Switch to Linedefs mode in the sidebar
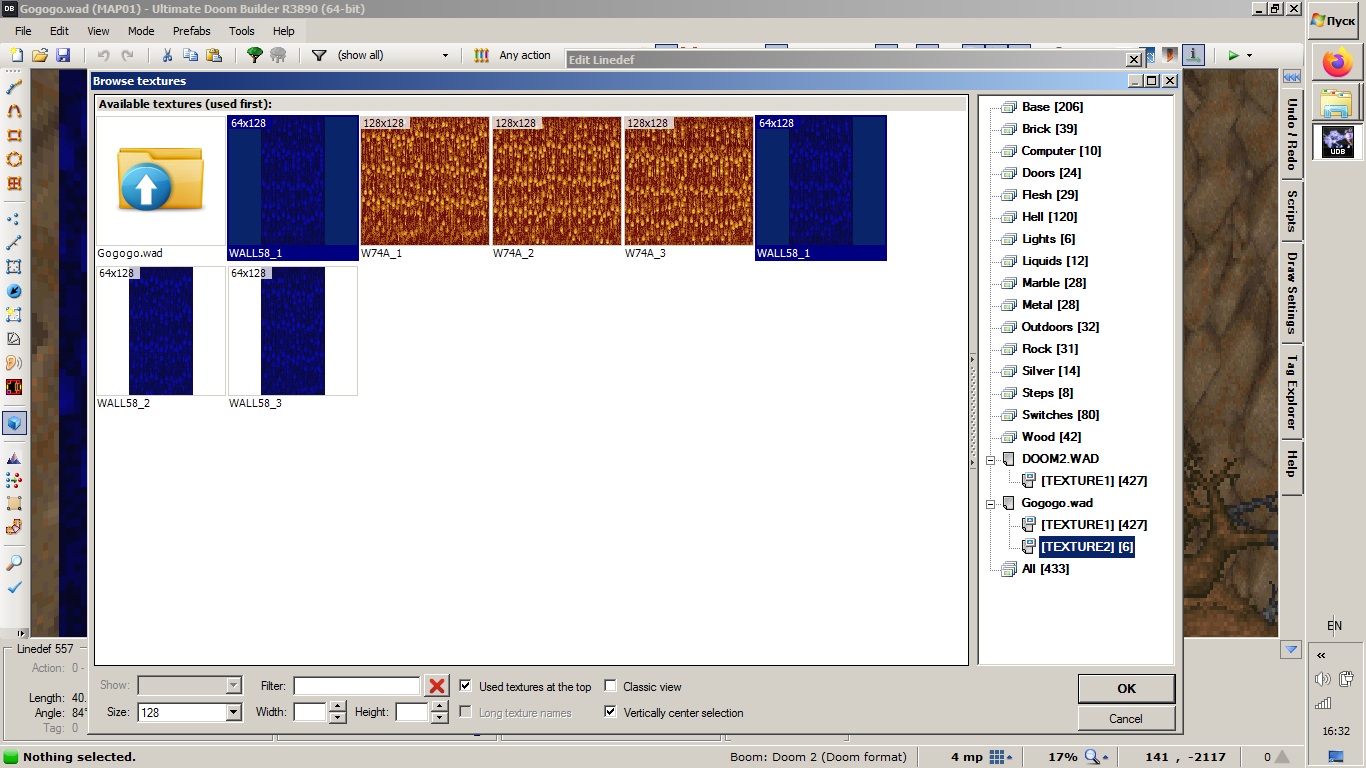Viewport: 1366px width, 768px height. [x=14, y=243]
